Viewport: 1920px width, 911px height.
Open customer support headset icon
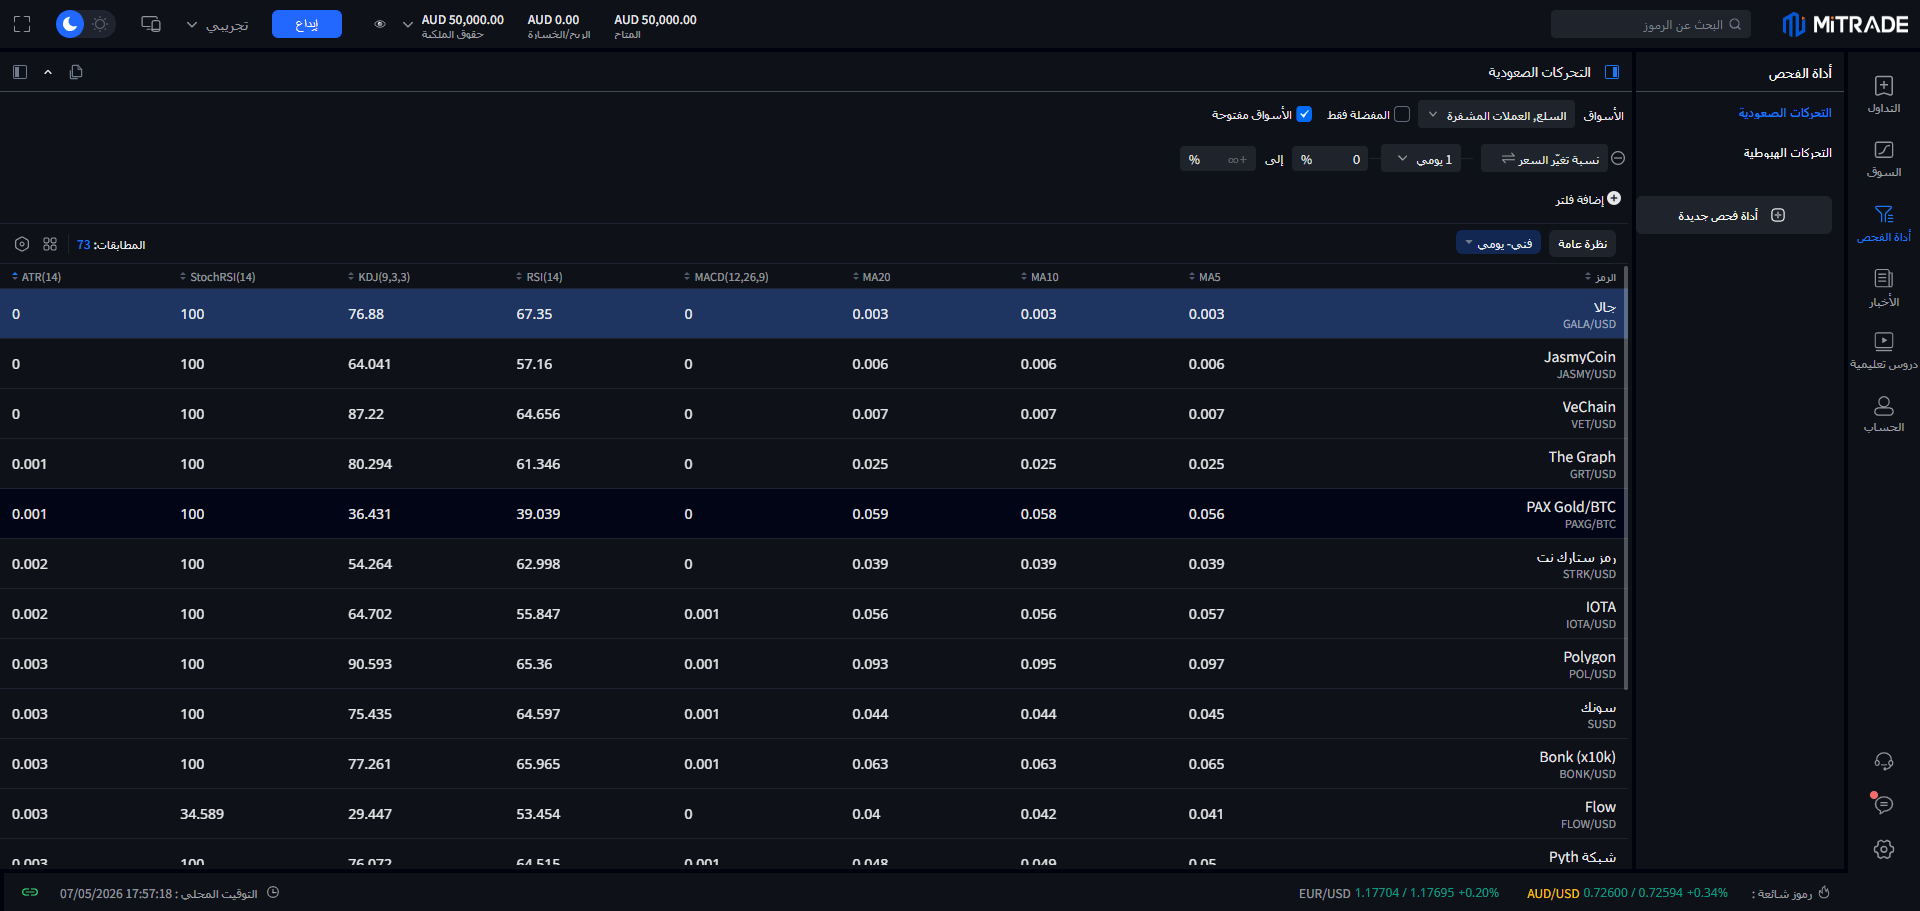coord(1884,761)
